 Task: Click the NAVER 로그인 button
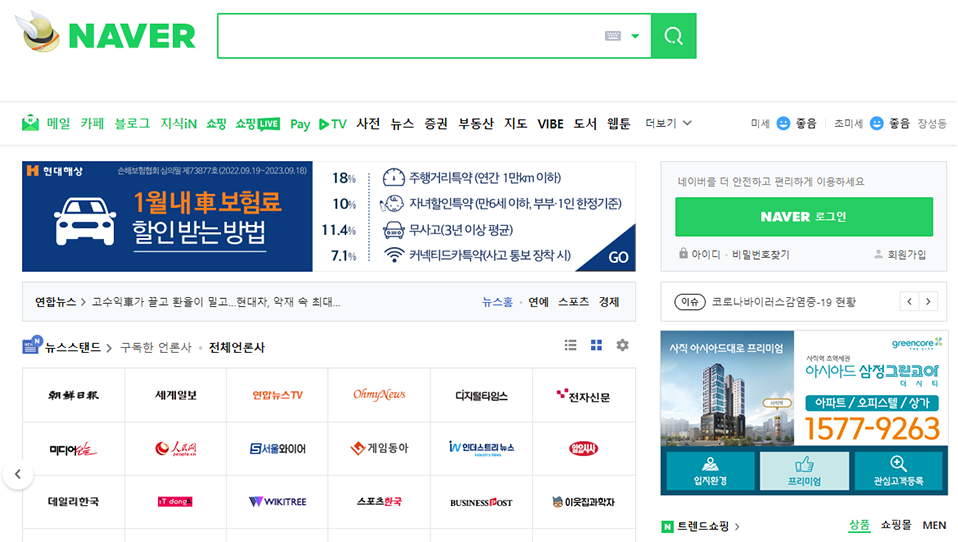click(x=804, y=216)
